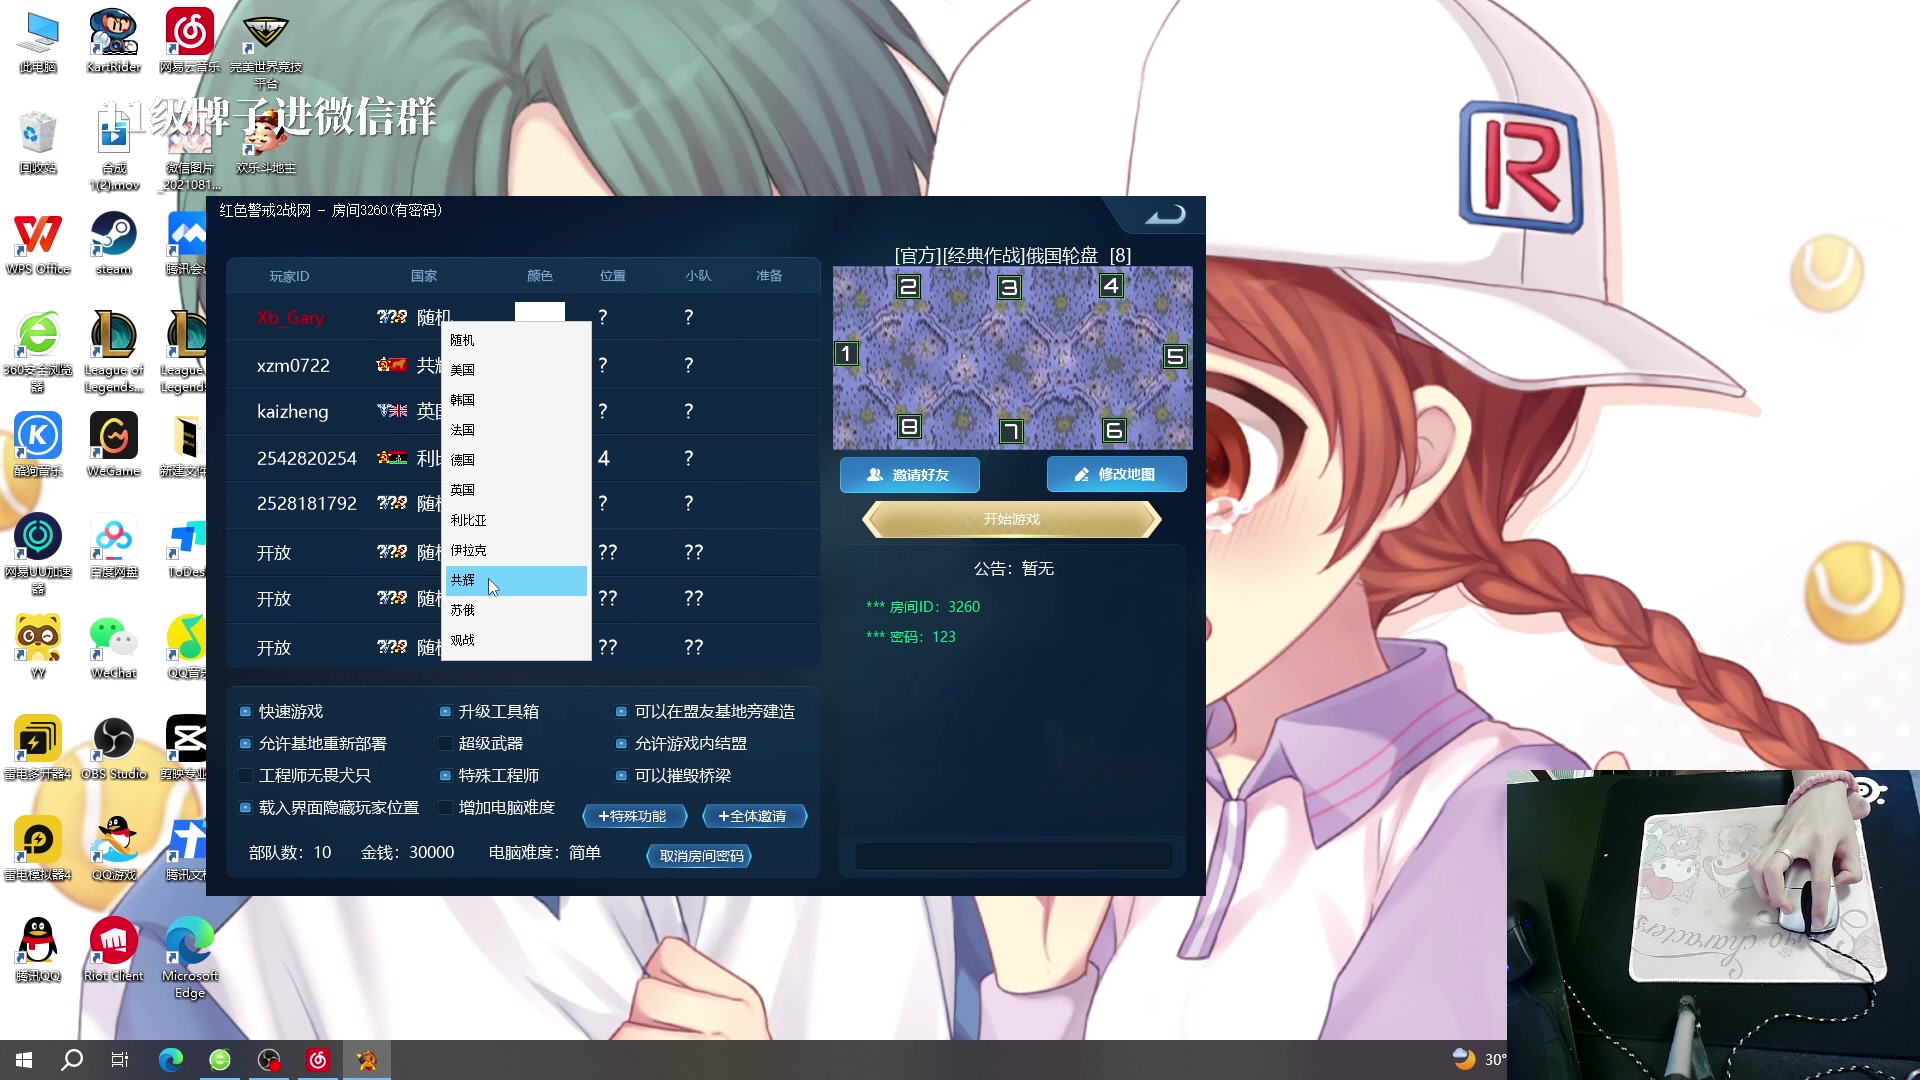Image resolution: width=1920 pixels, height=1080 pixels.
Task: Open team dropdown for Xb_Gary row
Action: point(688,317)
